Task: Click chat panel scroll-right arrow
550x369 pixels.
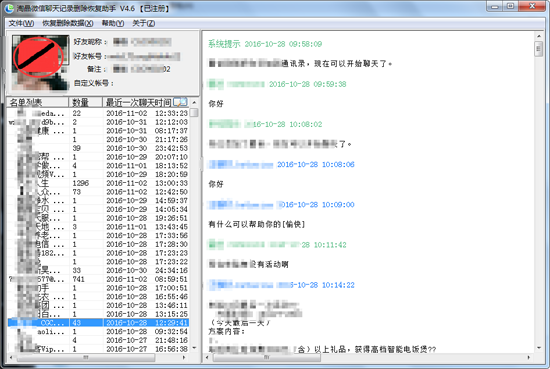Action: [x=529, y=357]
